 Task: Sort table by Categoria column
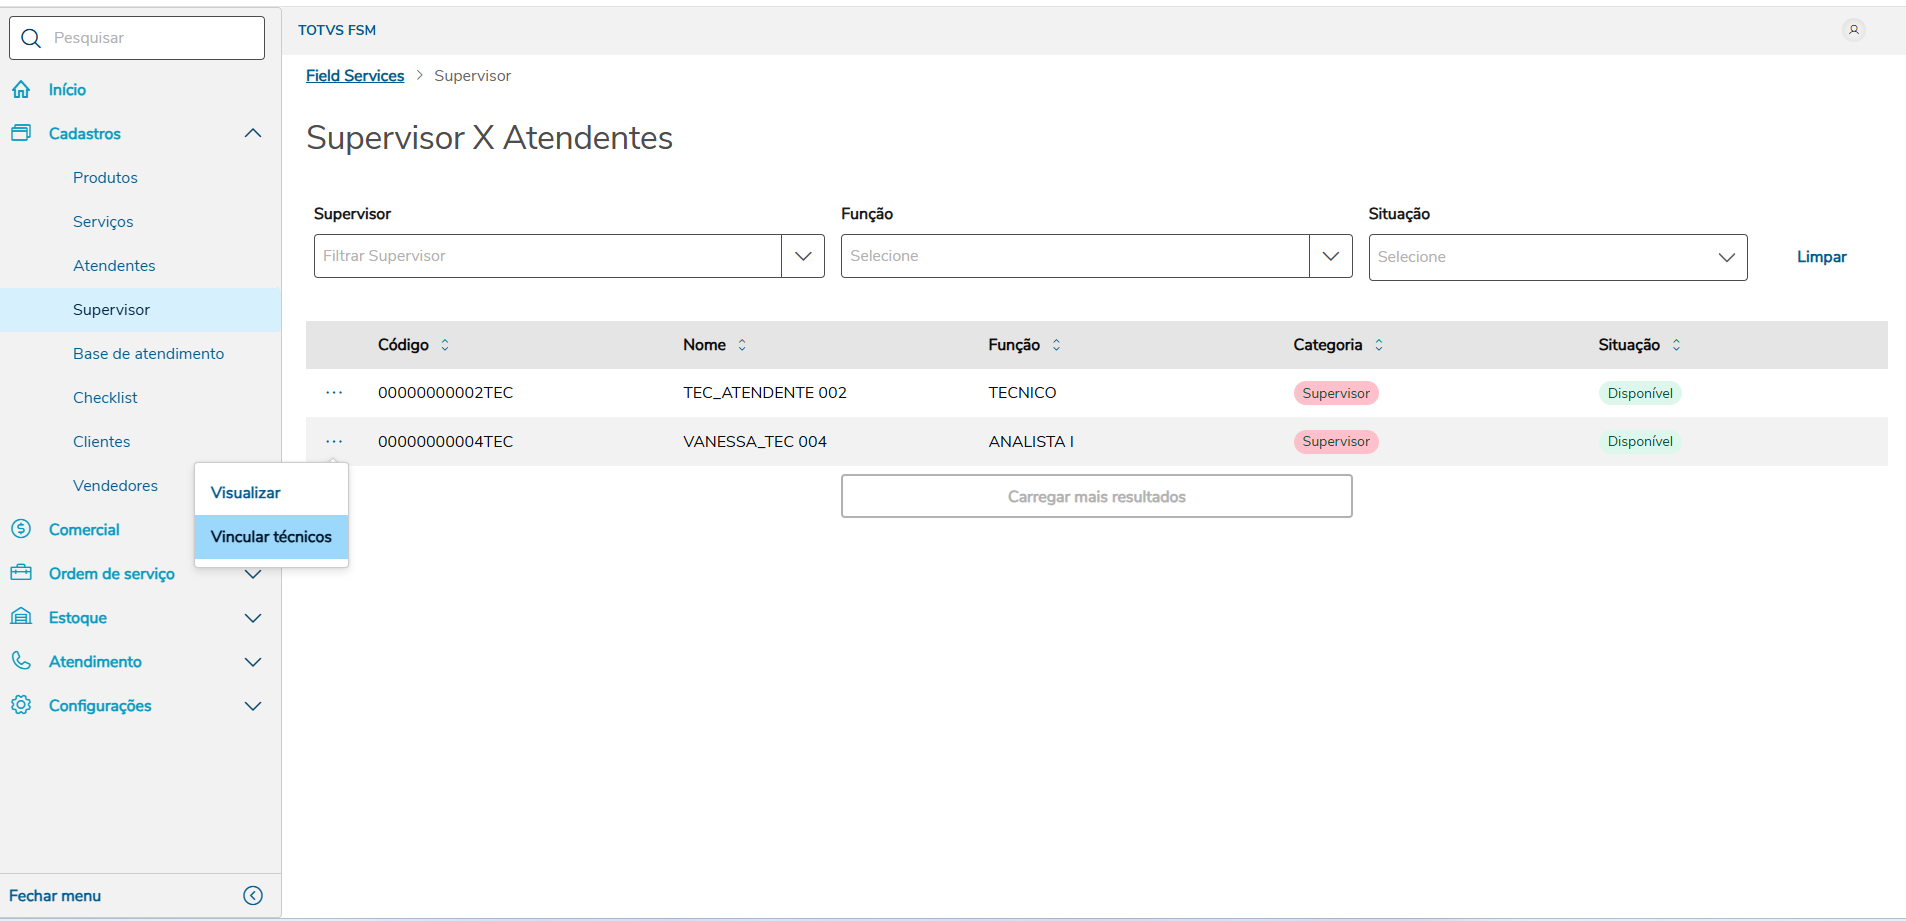1379,345
